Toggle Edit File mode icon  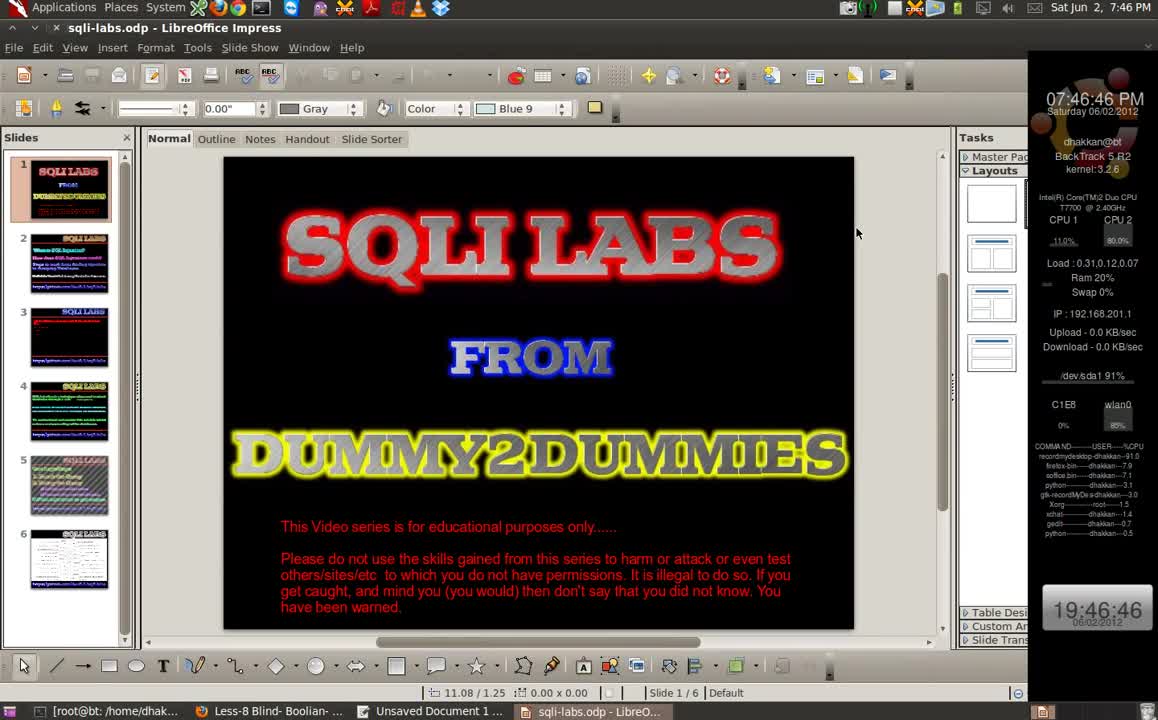tap(152, 75)
